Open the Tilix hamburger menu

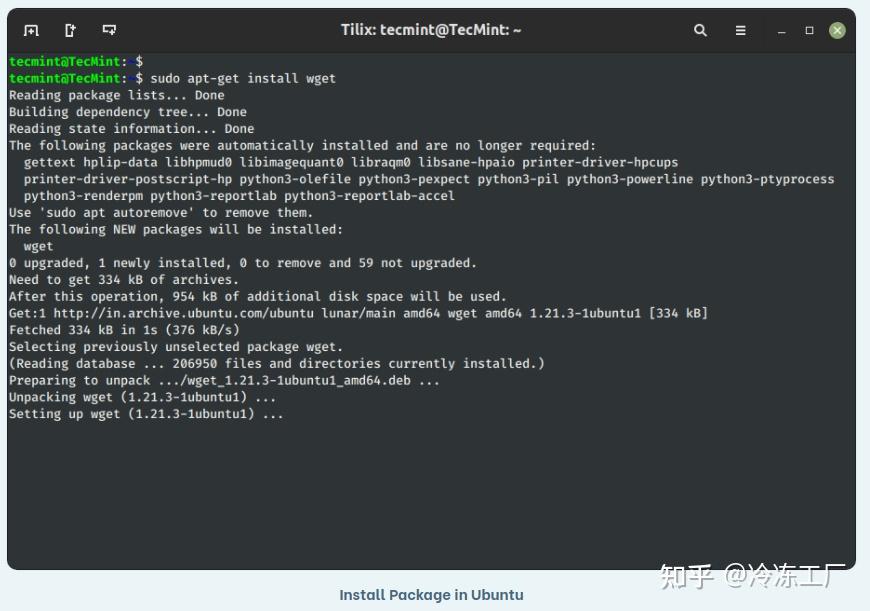[x=740, y=31]
